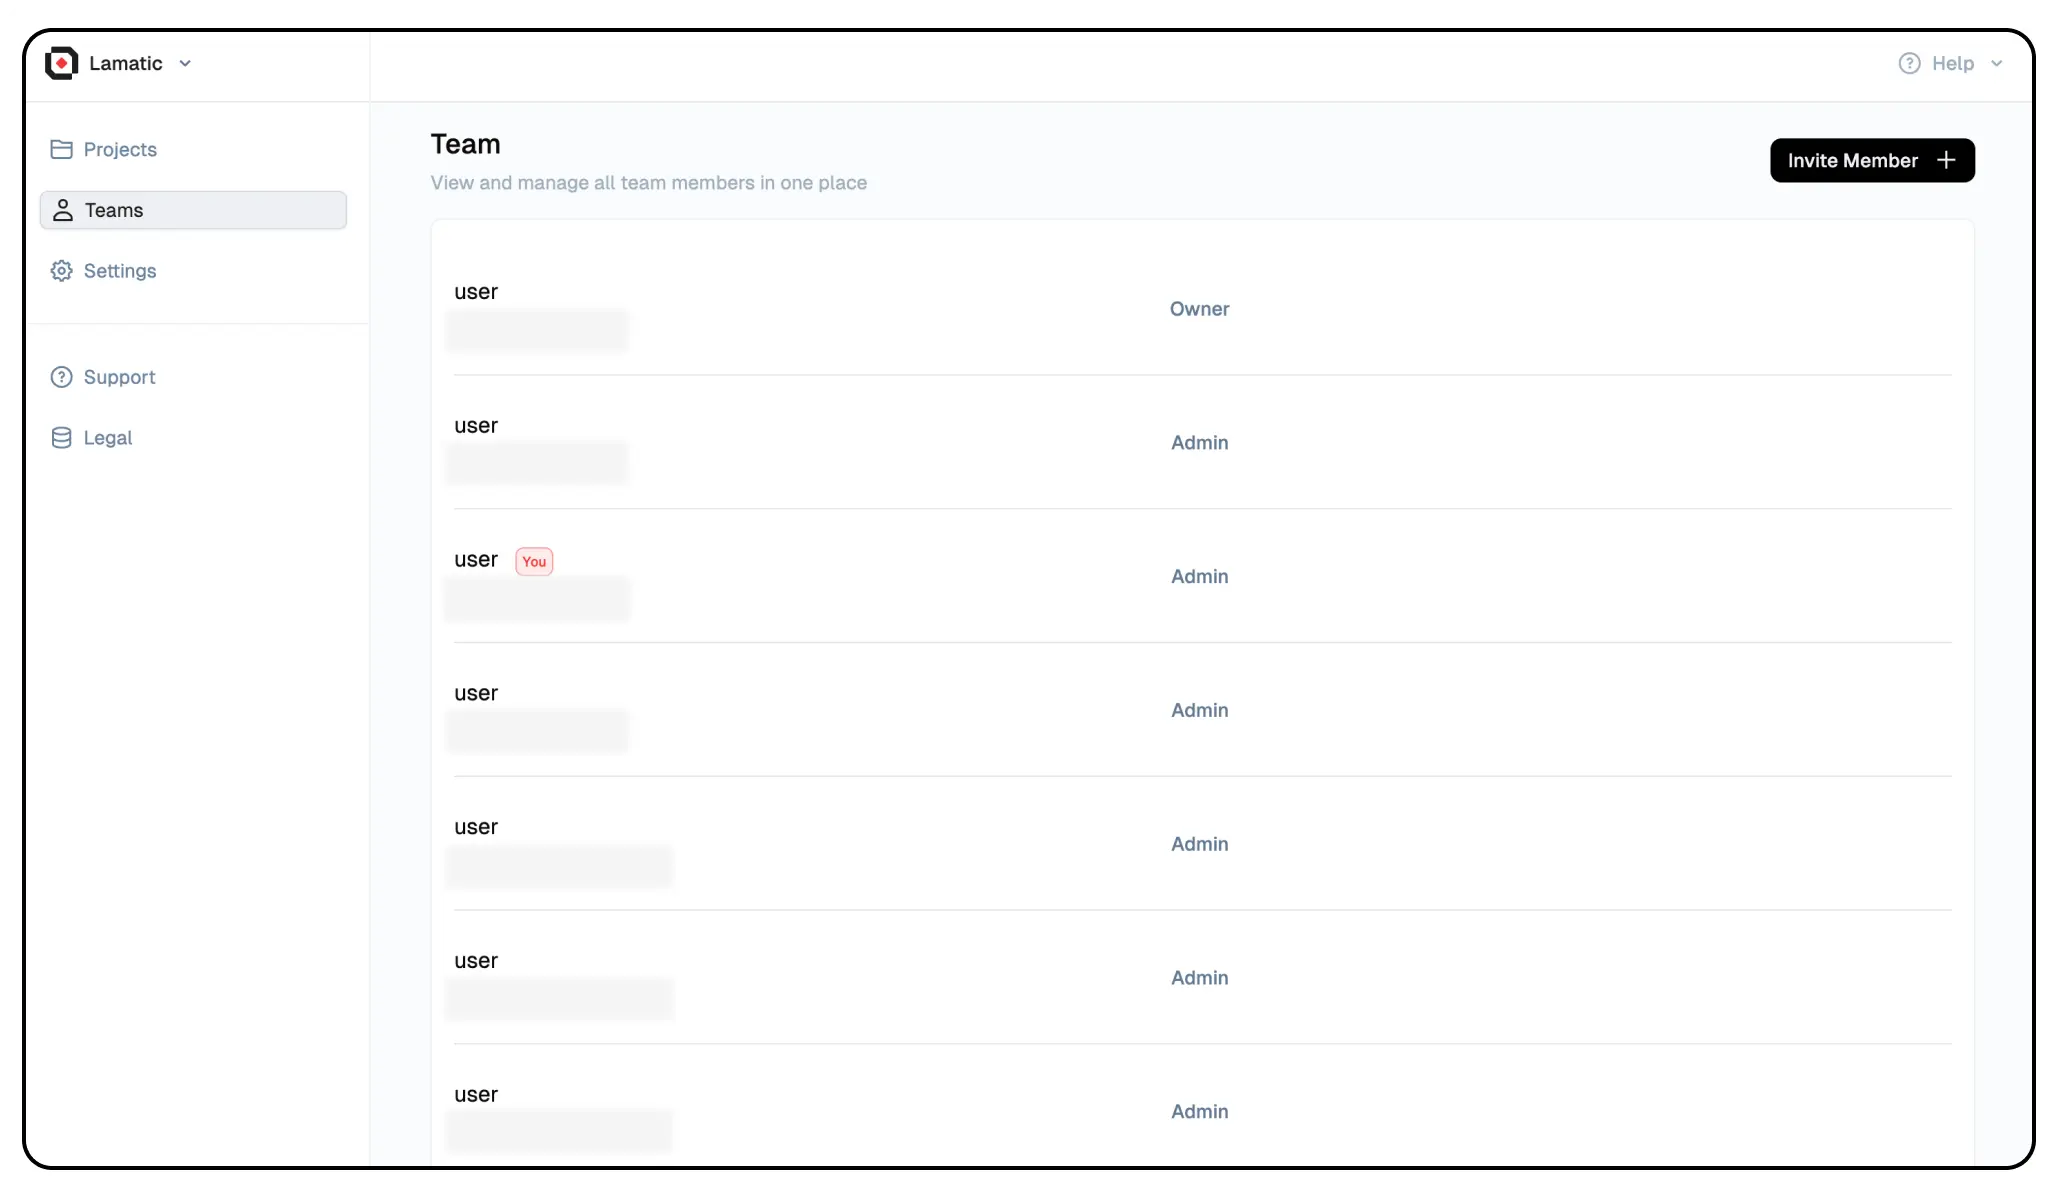
Task: Open the Support page link
Action: pos(120,377)
